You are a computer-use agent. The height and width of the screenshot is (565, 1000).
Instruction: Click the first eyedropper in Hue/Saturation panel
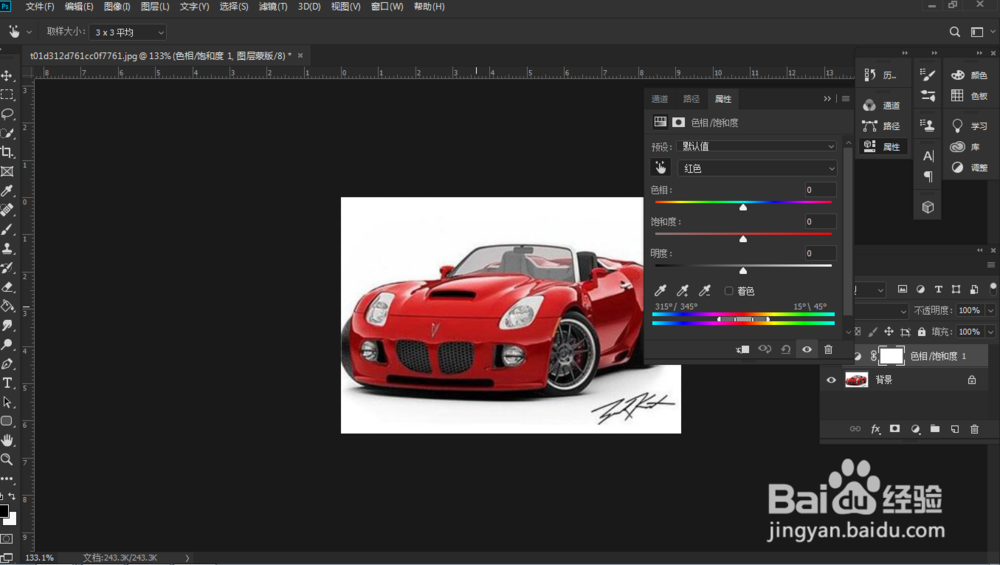[660, 291]
